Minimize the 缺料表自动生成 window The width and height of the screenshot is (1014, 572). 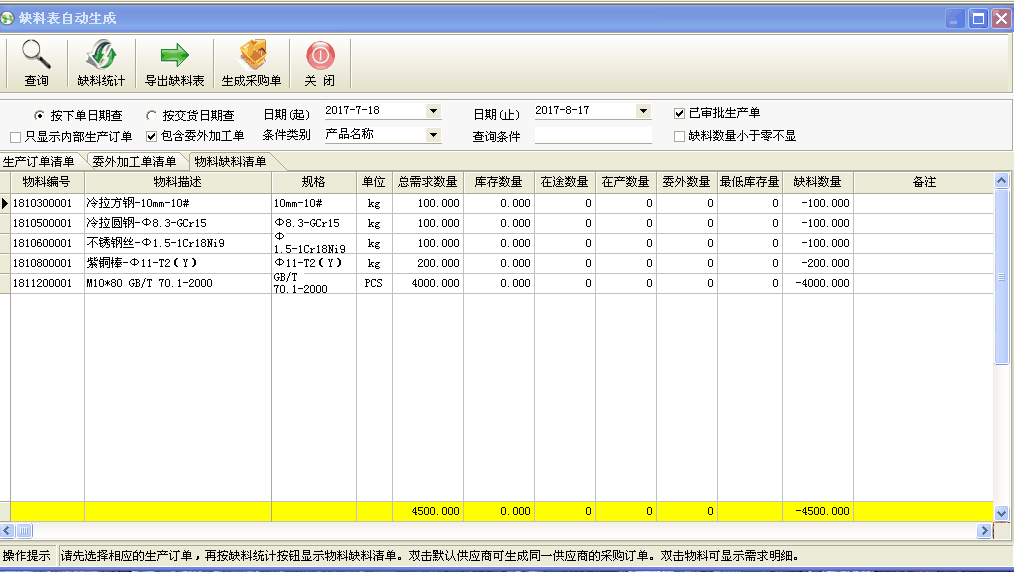956,18
